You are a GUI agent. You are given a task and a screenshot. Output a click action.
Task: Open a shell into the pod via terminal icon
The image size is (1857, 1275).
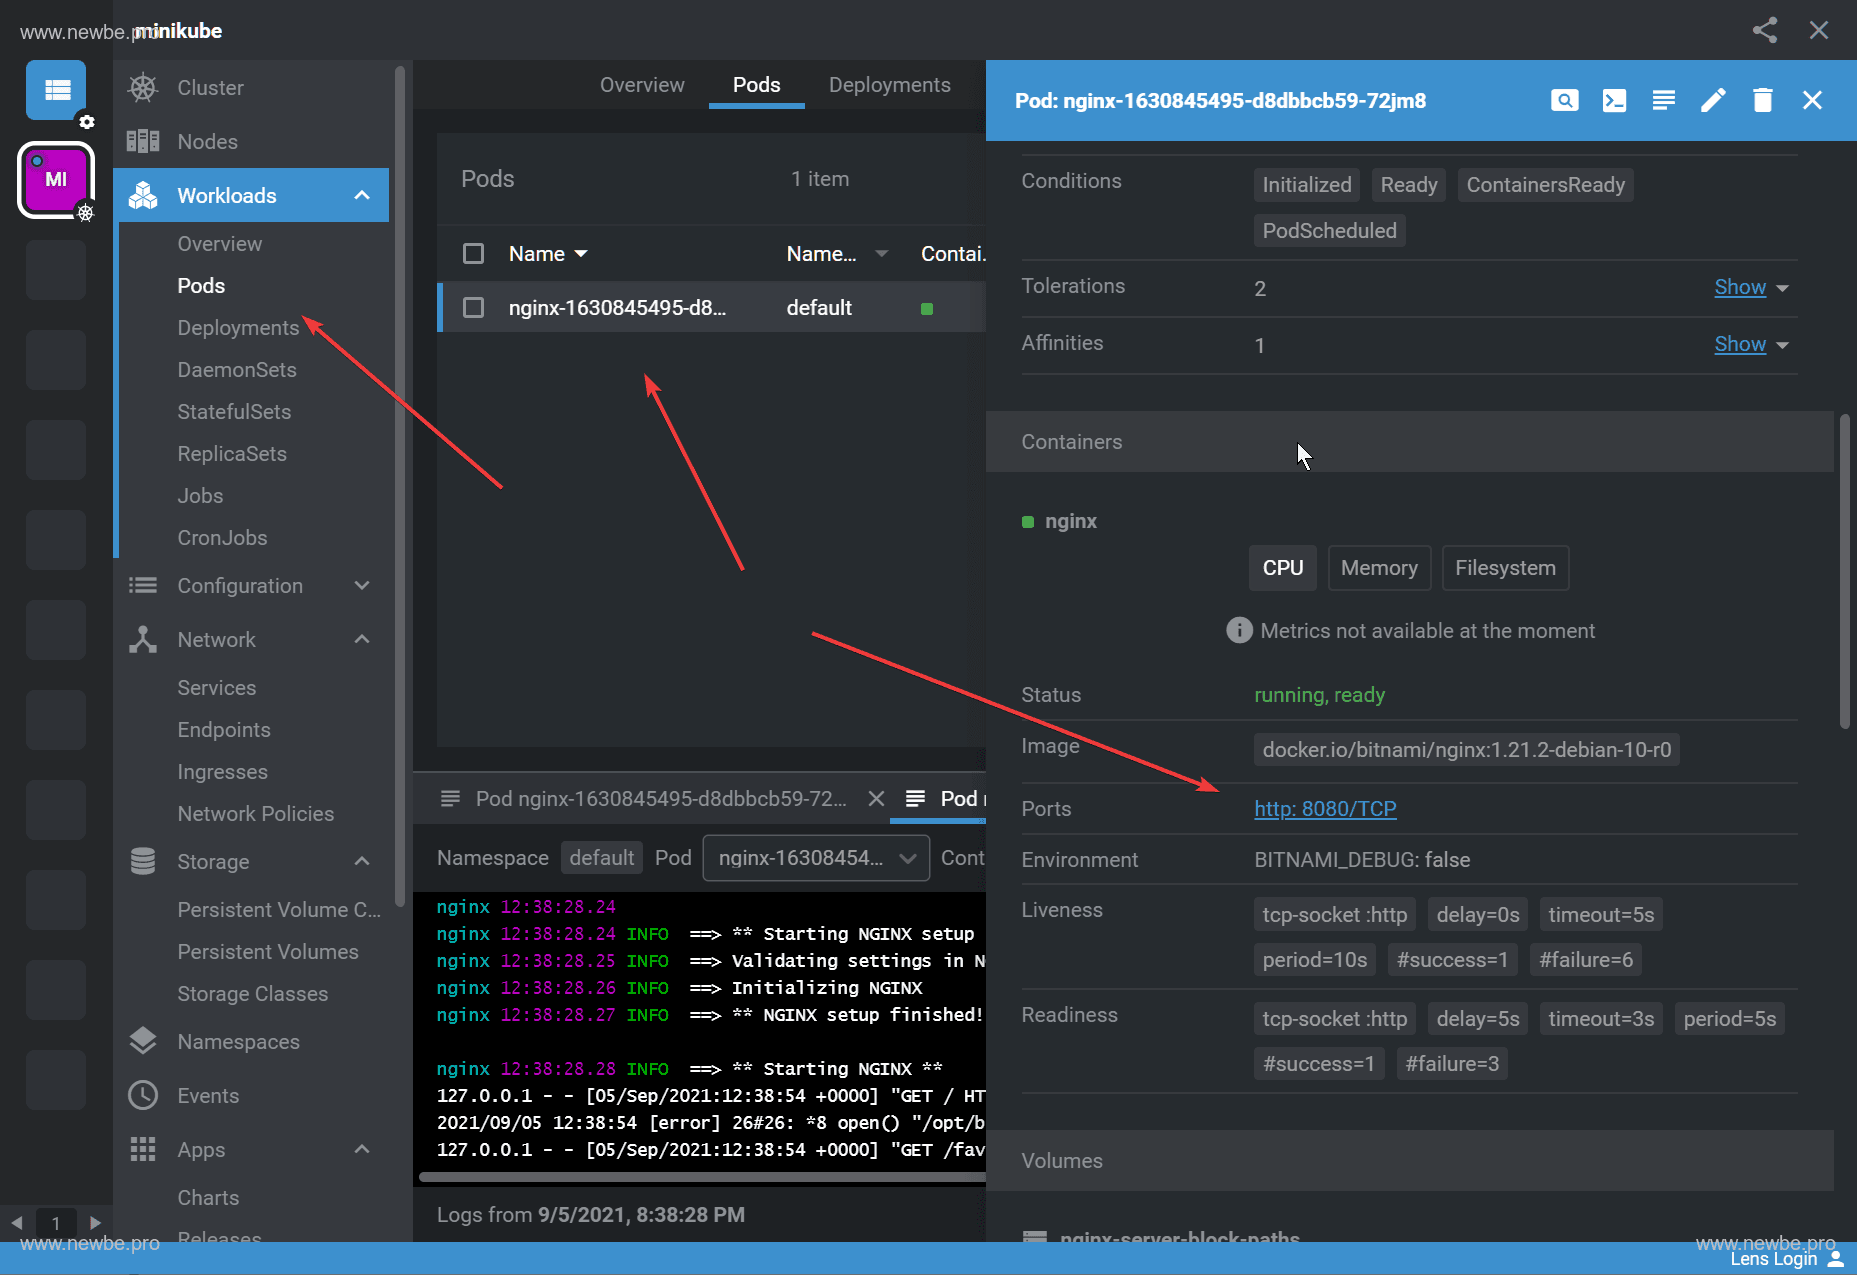coord(1614,100)
